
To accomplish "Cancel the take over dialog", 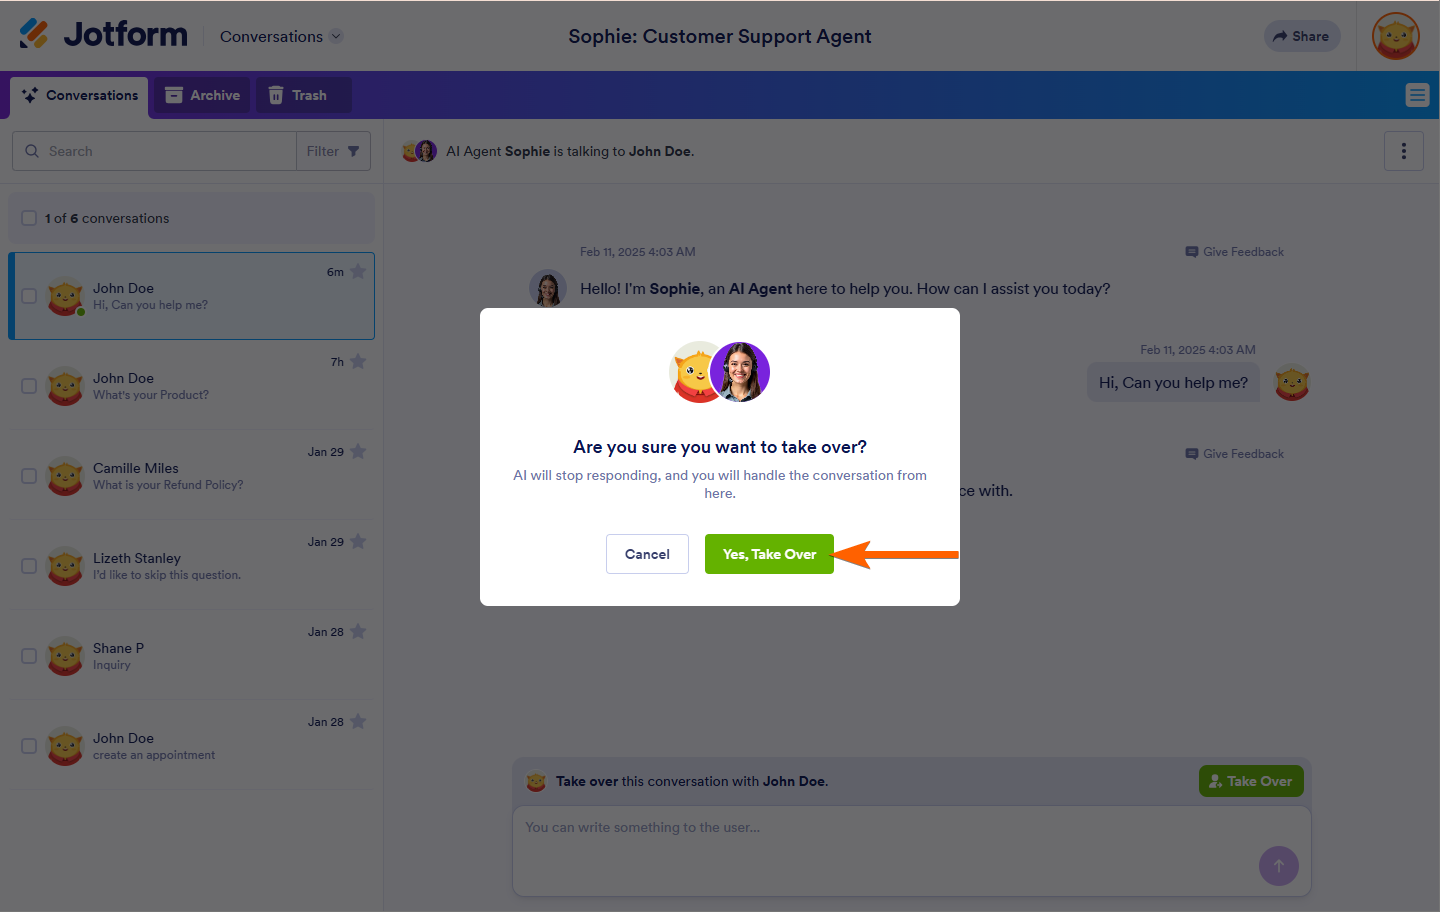I will (647, 554).
